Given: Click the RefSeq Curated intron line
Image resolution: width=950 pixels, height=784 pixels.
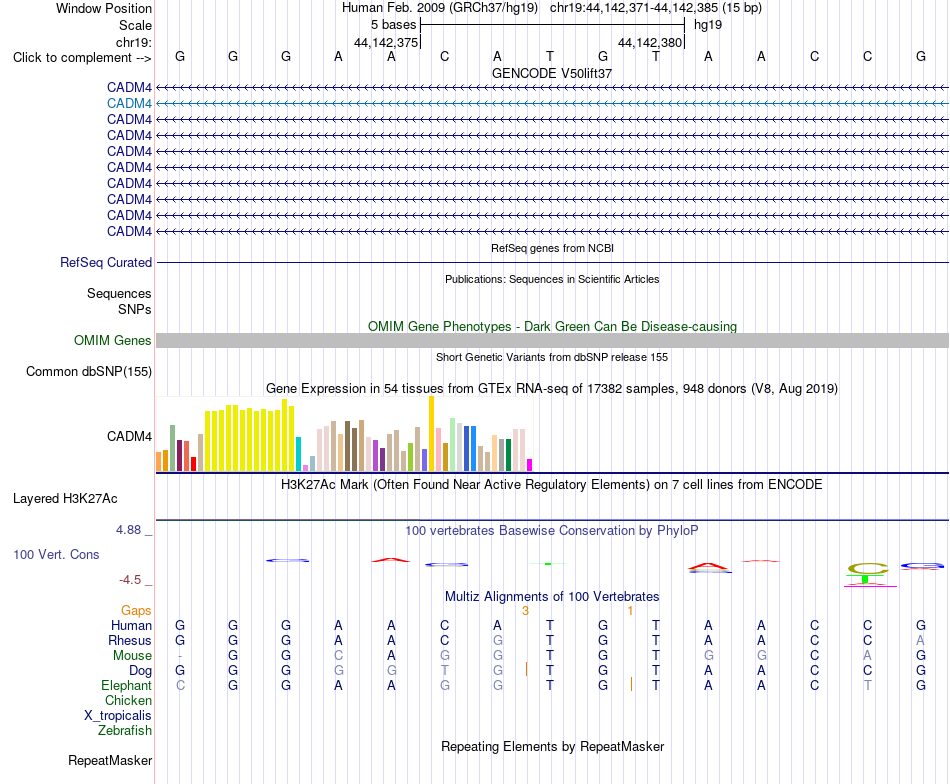Looking at the screenshot, I should tap(552, 262).
